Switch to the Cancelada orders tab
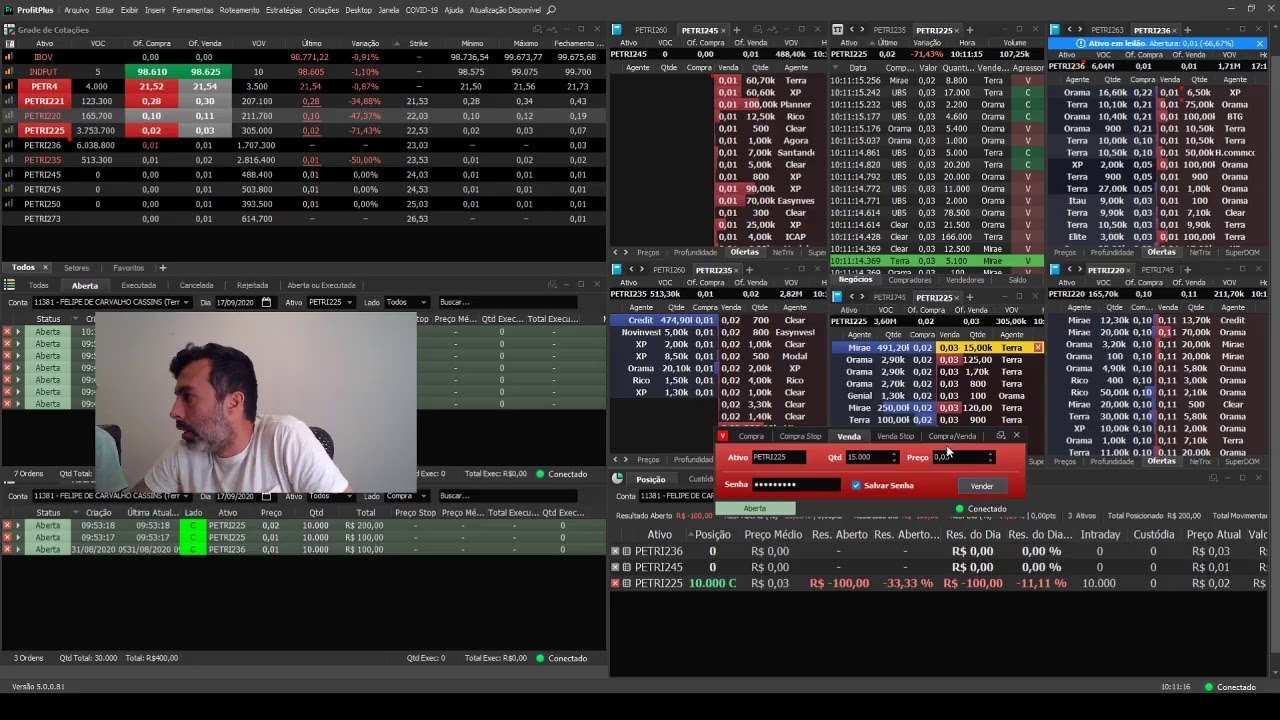 tap(196, 285)
